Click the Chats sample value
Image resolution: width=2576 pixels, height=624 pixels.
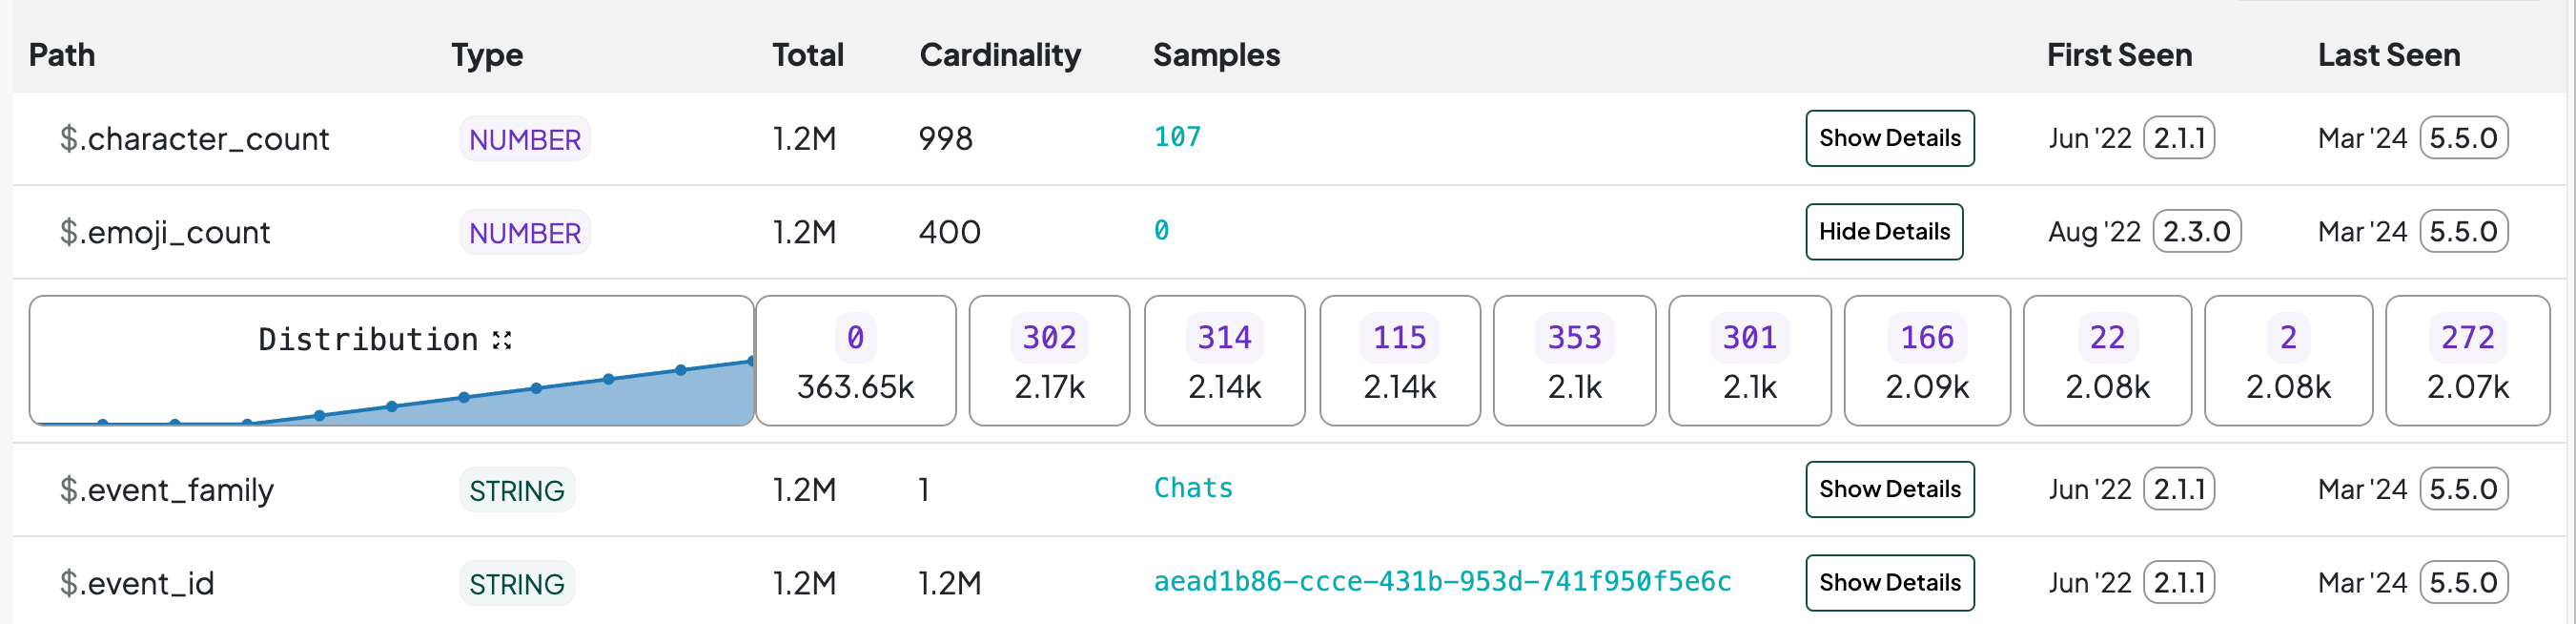1193,488
